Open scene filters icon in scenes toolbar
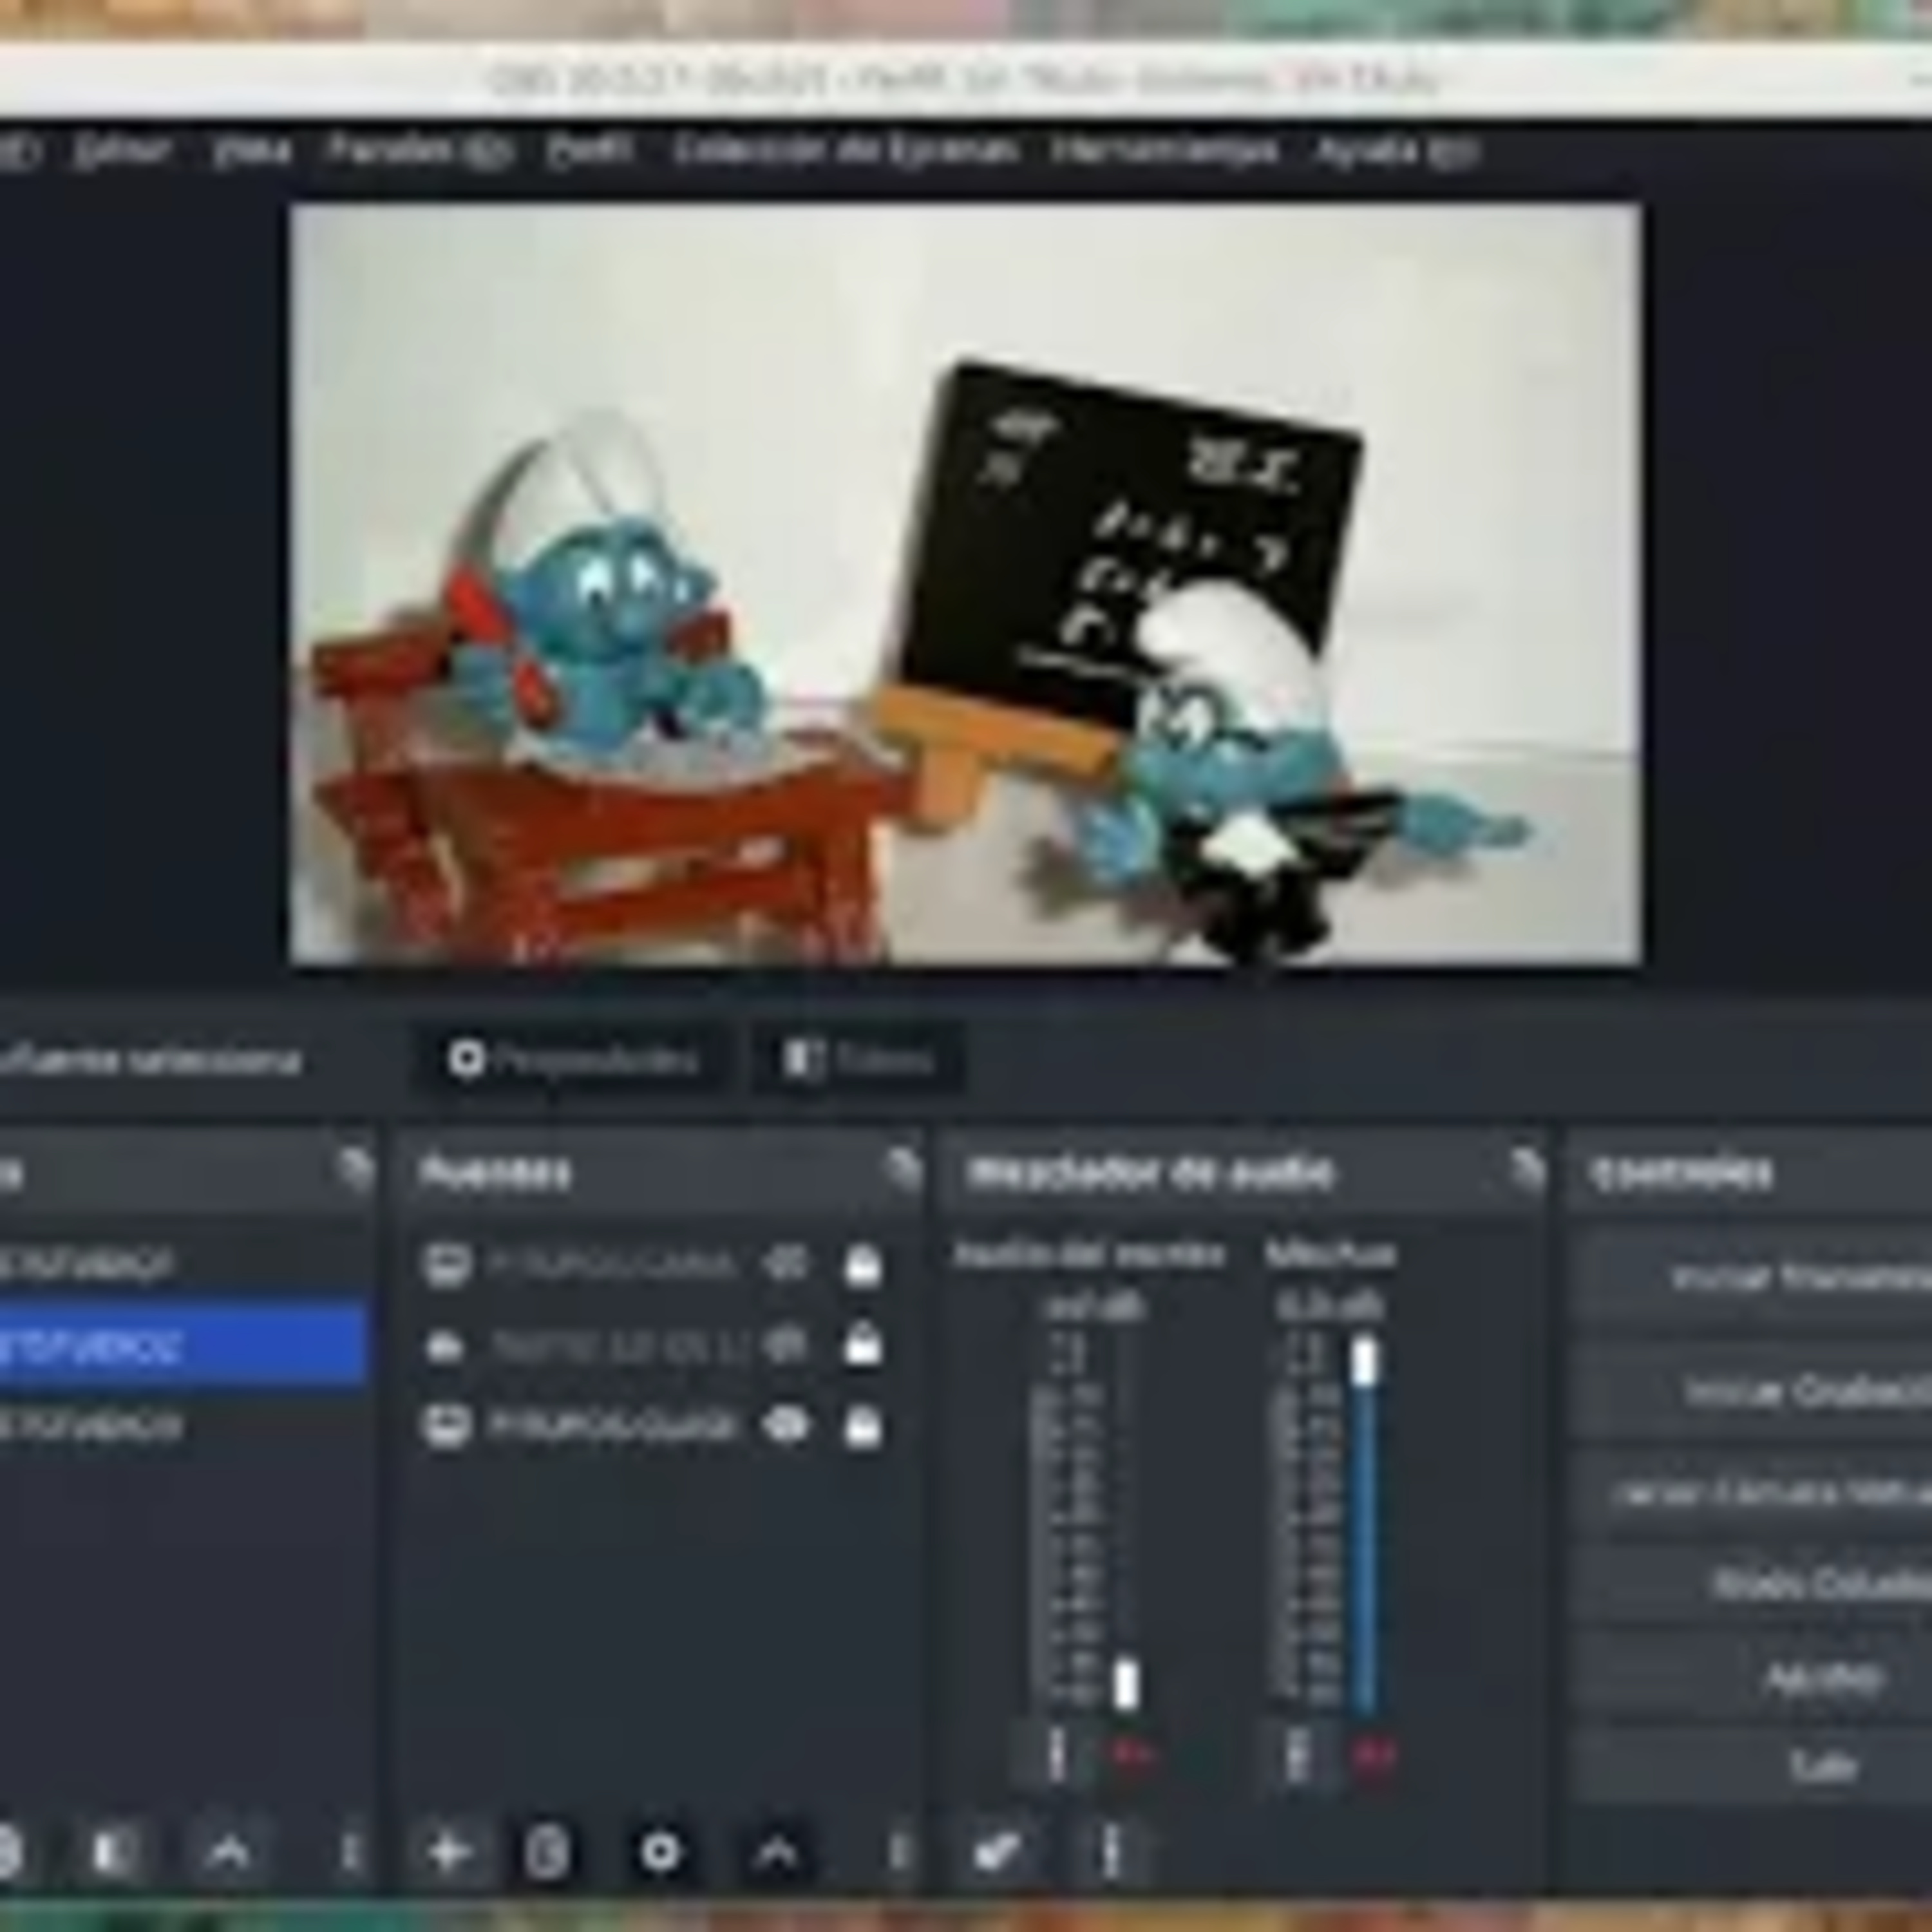 111,1853
